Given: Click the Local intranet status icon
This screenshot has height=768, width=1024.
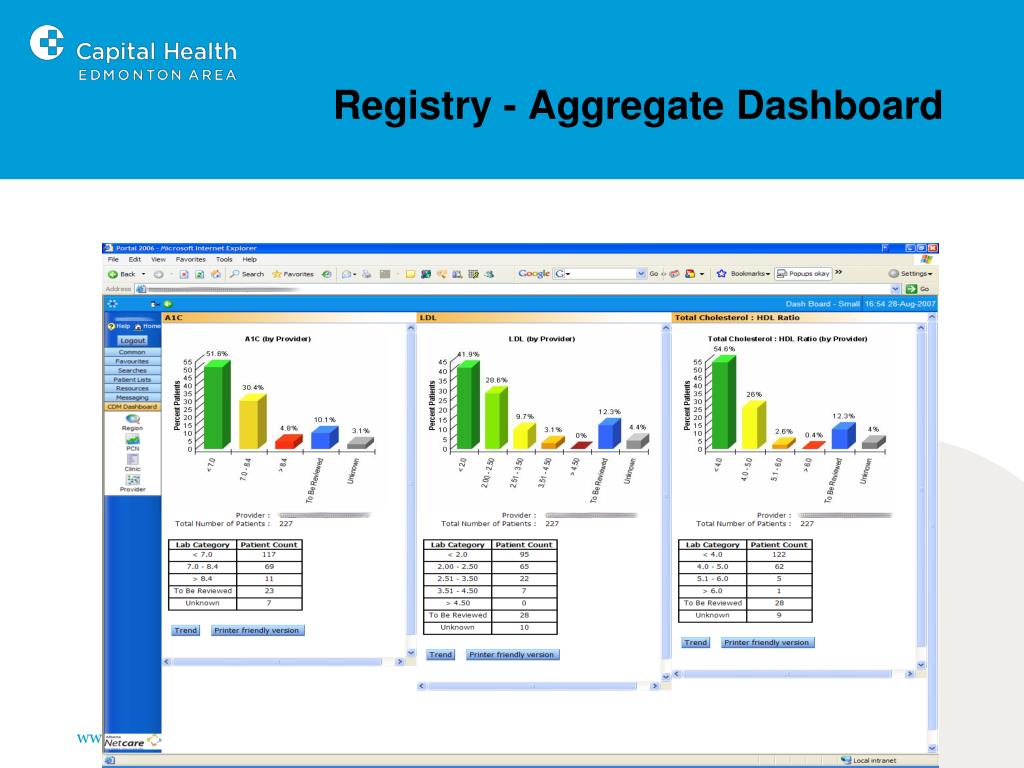Looking at the screenshot, I should coord(846,760).
